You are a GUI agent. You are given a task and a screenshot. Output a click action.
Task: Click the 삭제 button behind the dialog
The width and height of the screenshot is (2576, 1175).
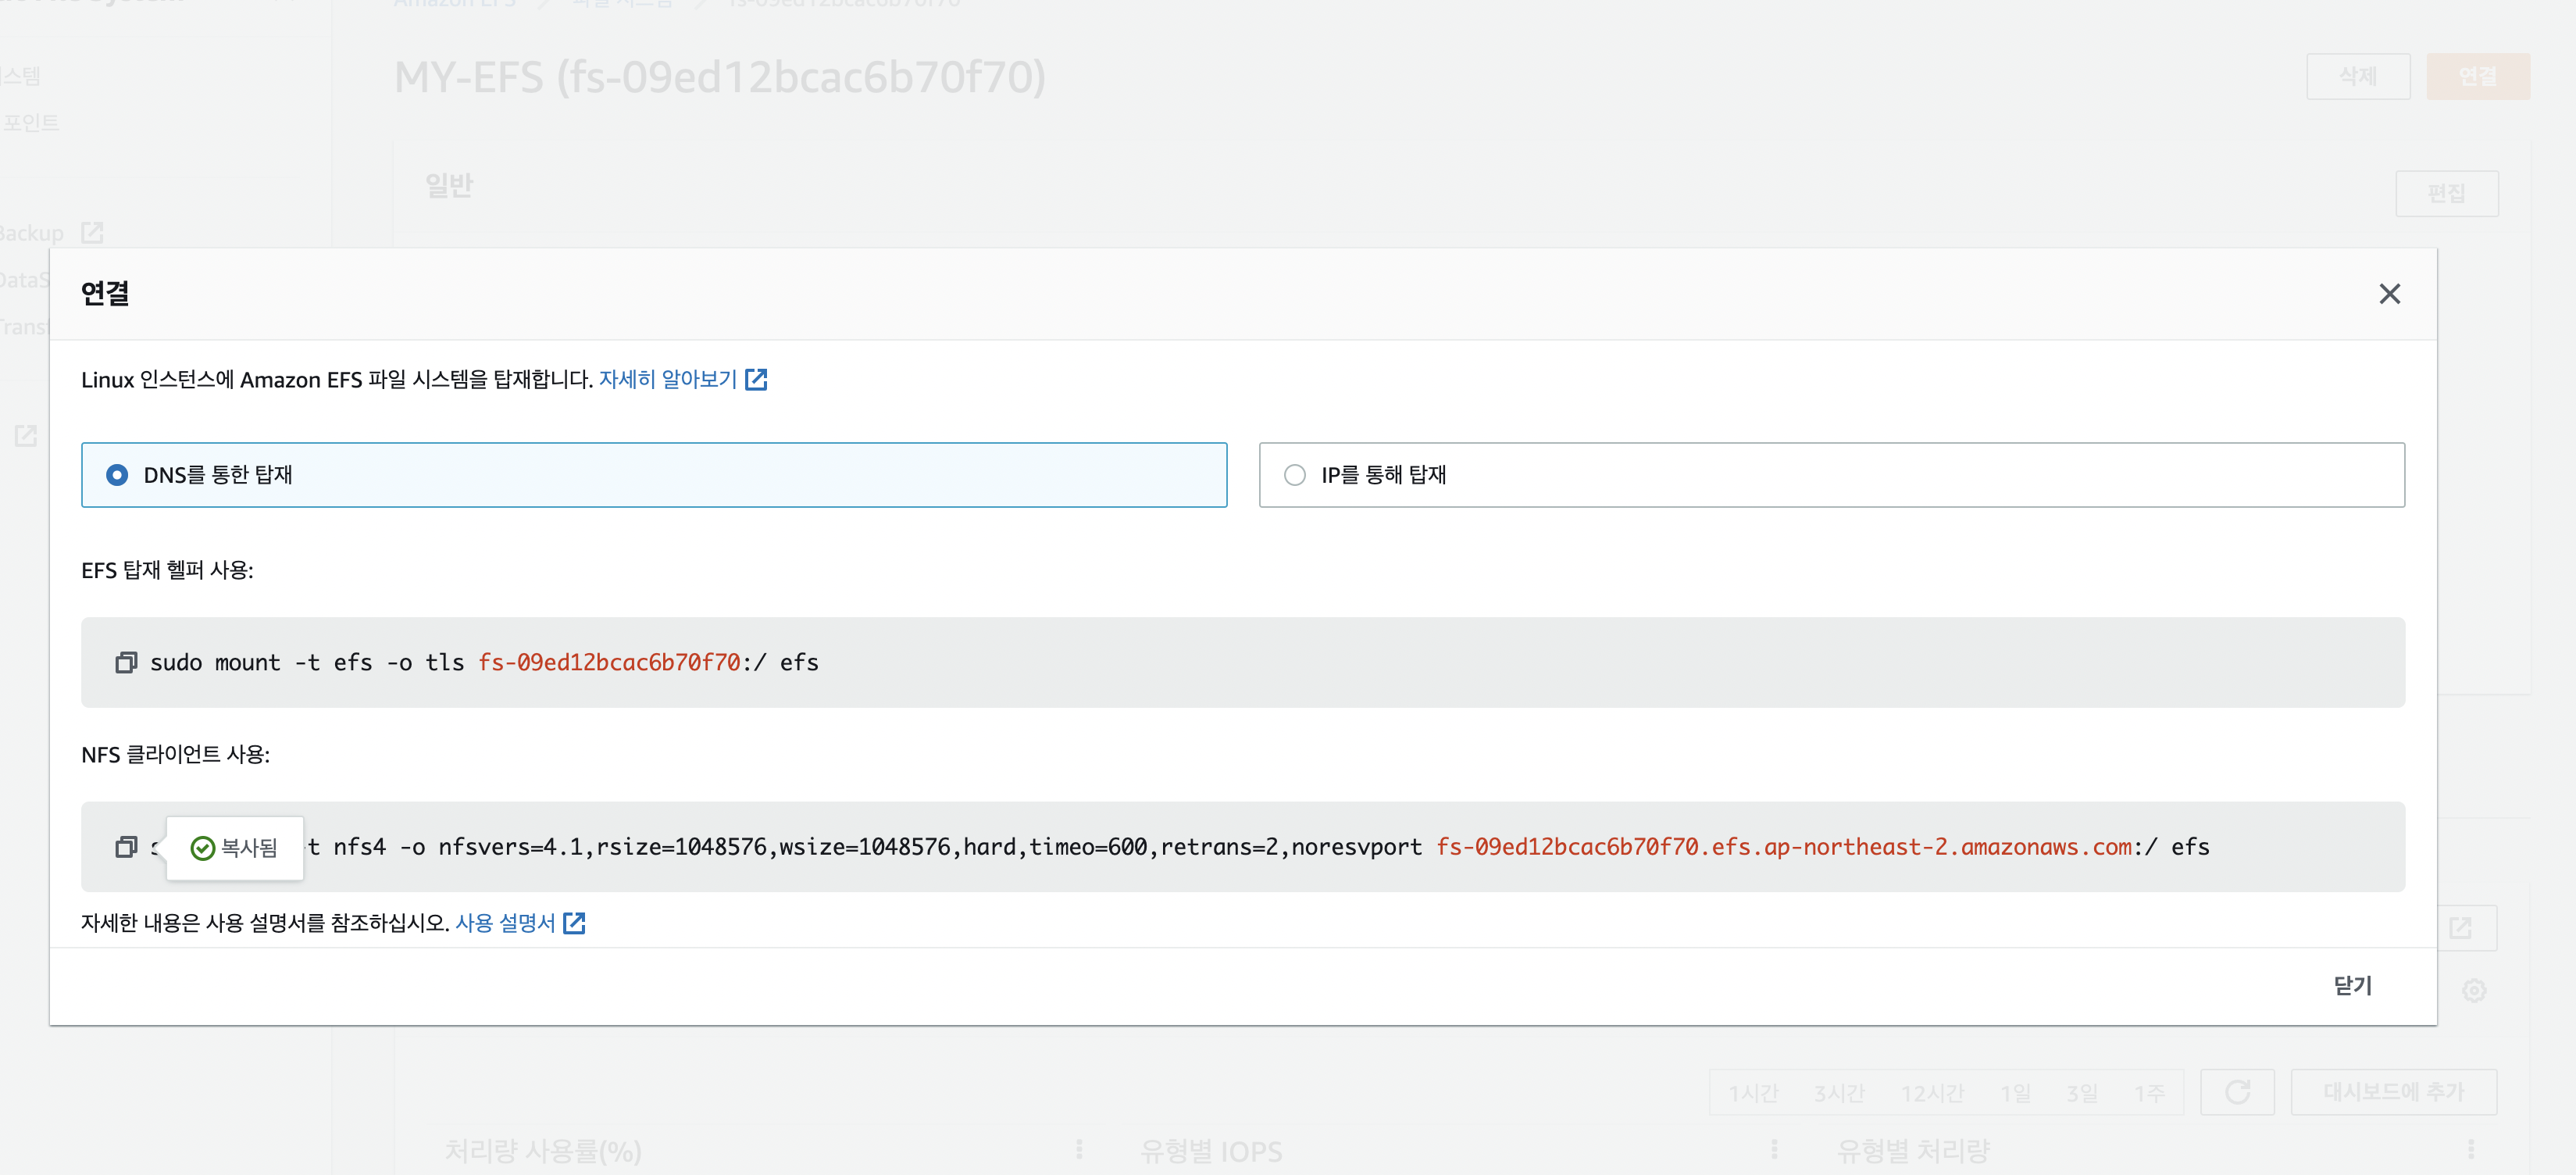coord(2358,77)
